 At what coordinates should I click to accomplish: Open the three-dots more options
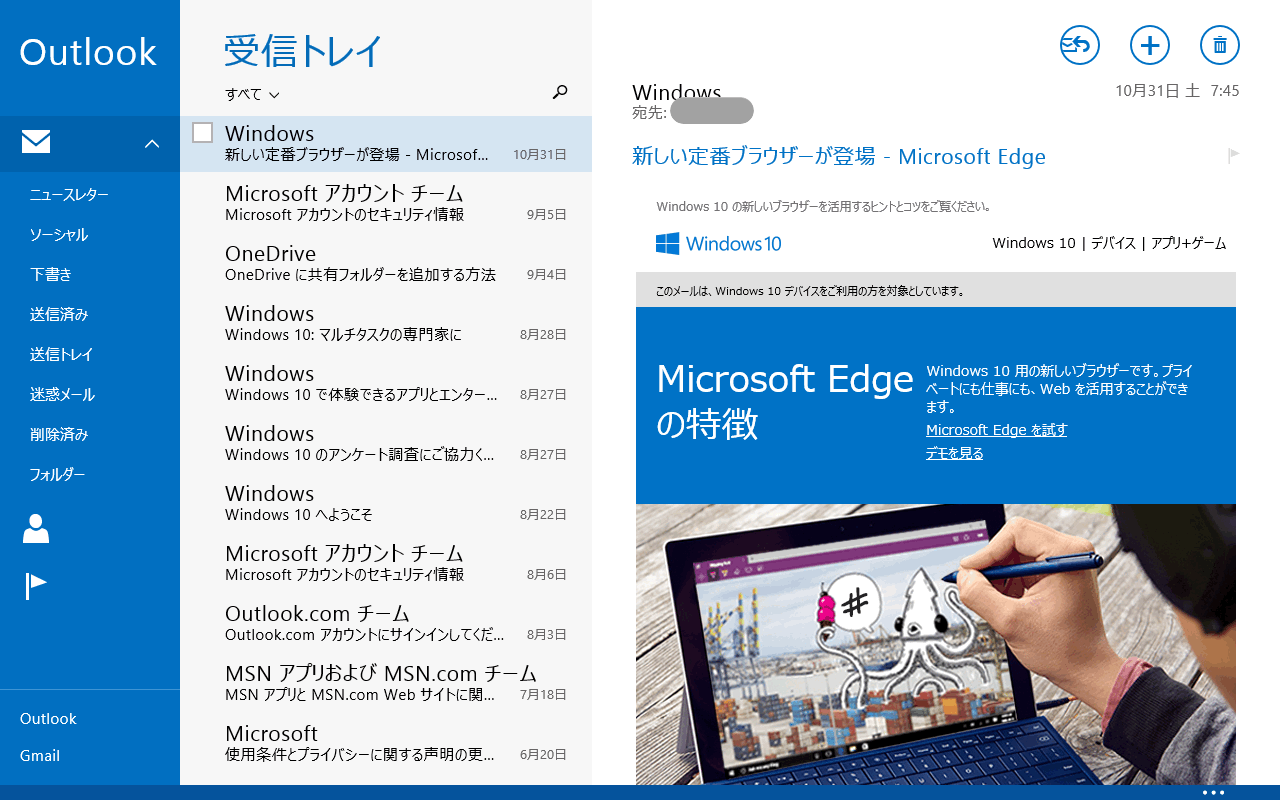tap(1213, 792)
